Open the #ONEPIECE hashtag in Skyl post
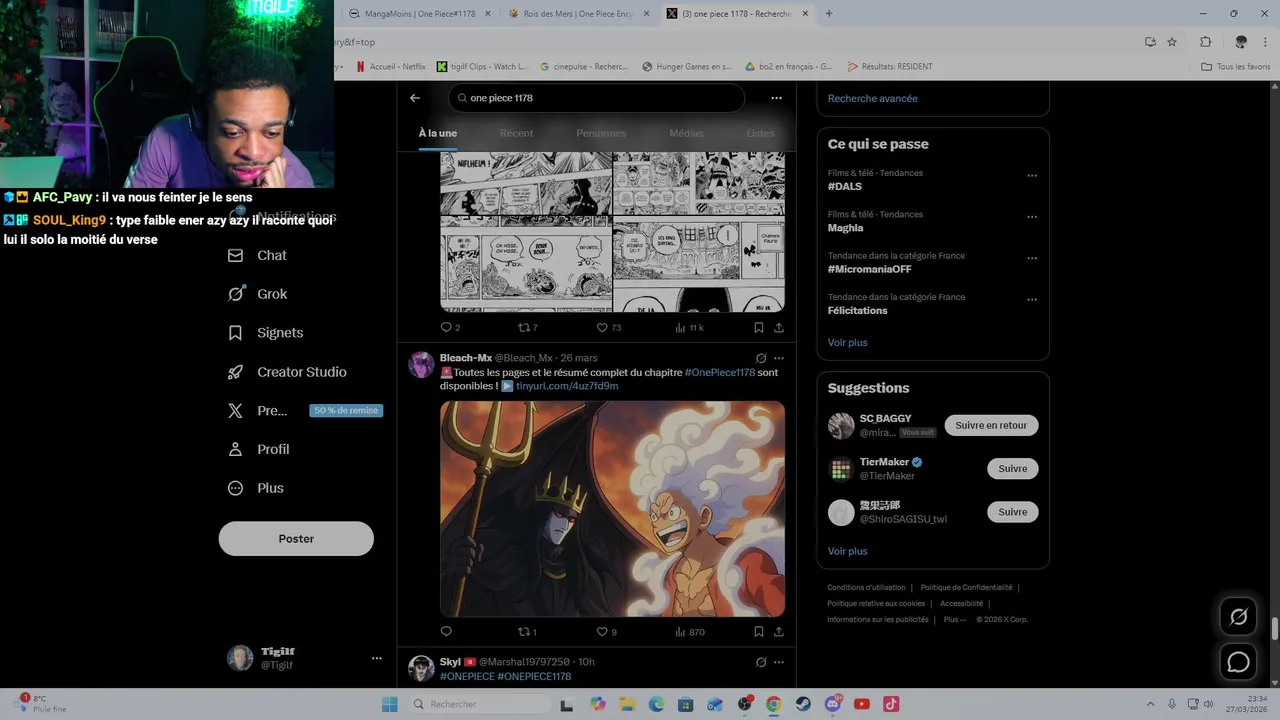This screenshot has width=1280, height=720. [467, 676]
